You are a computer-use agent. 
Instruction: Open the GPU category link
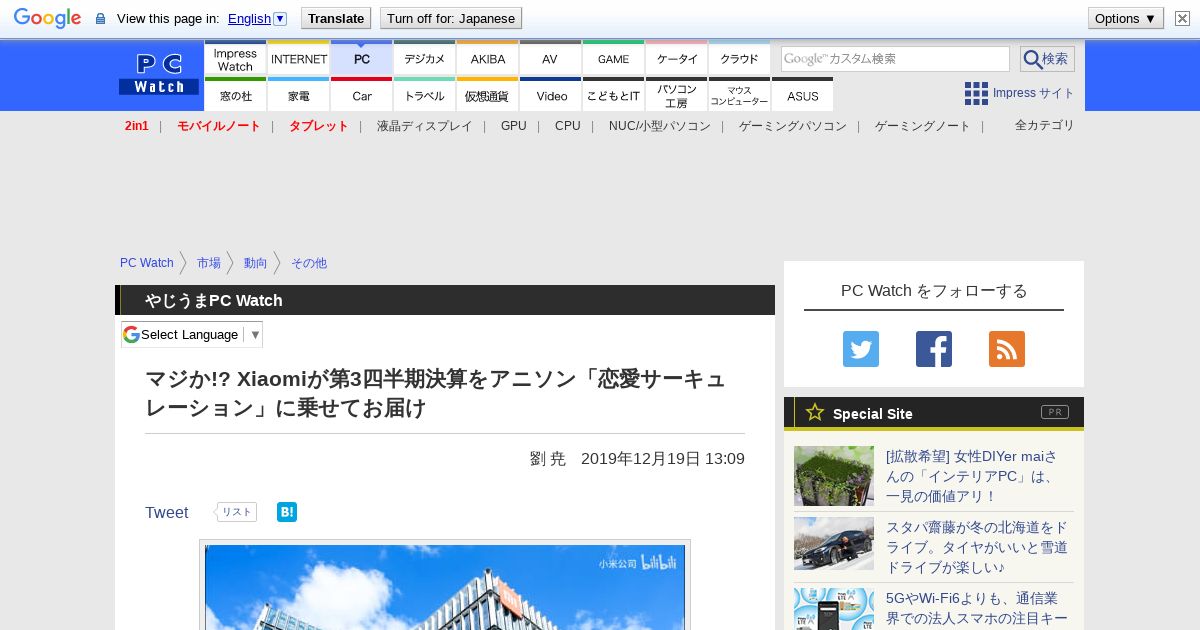tap(514, 126)
